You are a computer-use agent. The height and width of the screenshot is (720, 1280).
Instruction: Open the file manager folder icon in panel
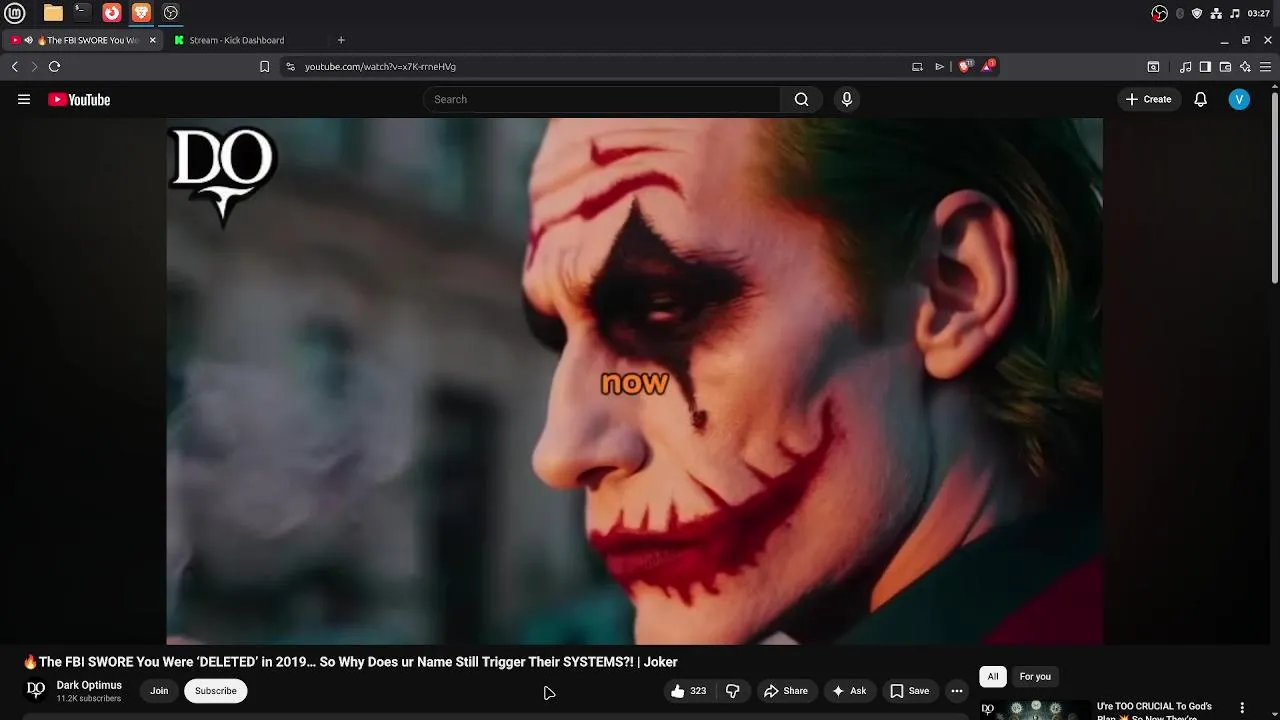[53, 13]
